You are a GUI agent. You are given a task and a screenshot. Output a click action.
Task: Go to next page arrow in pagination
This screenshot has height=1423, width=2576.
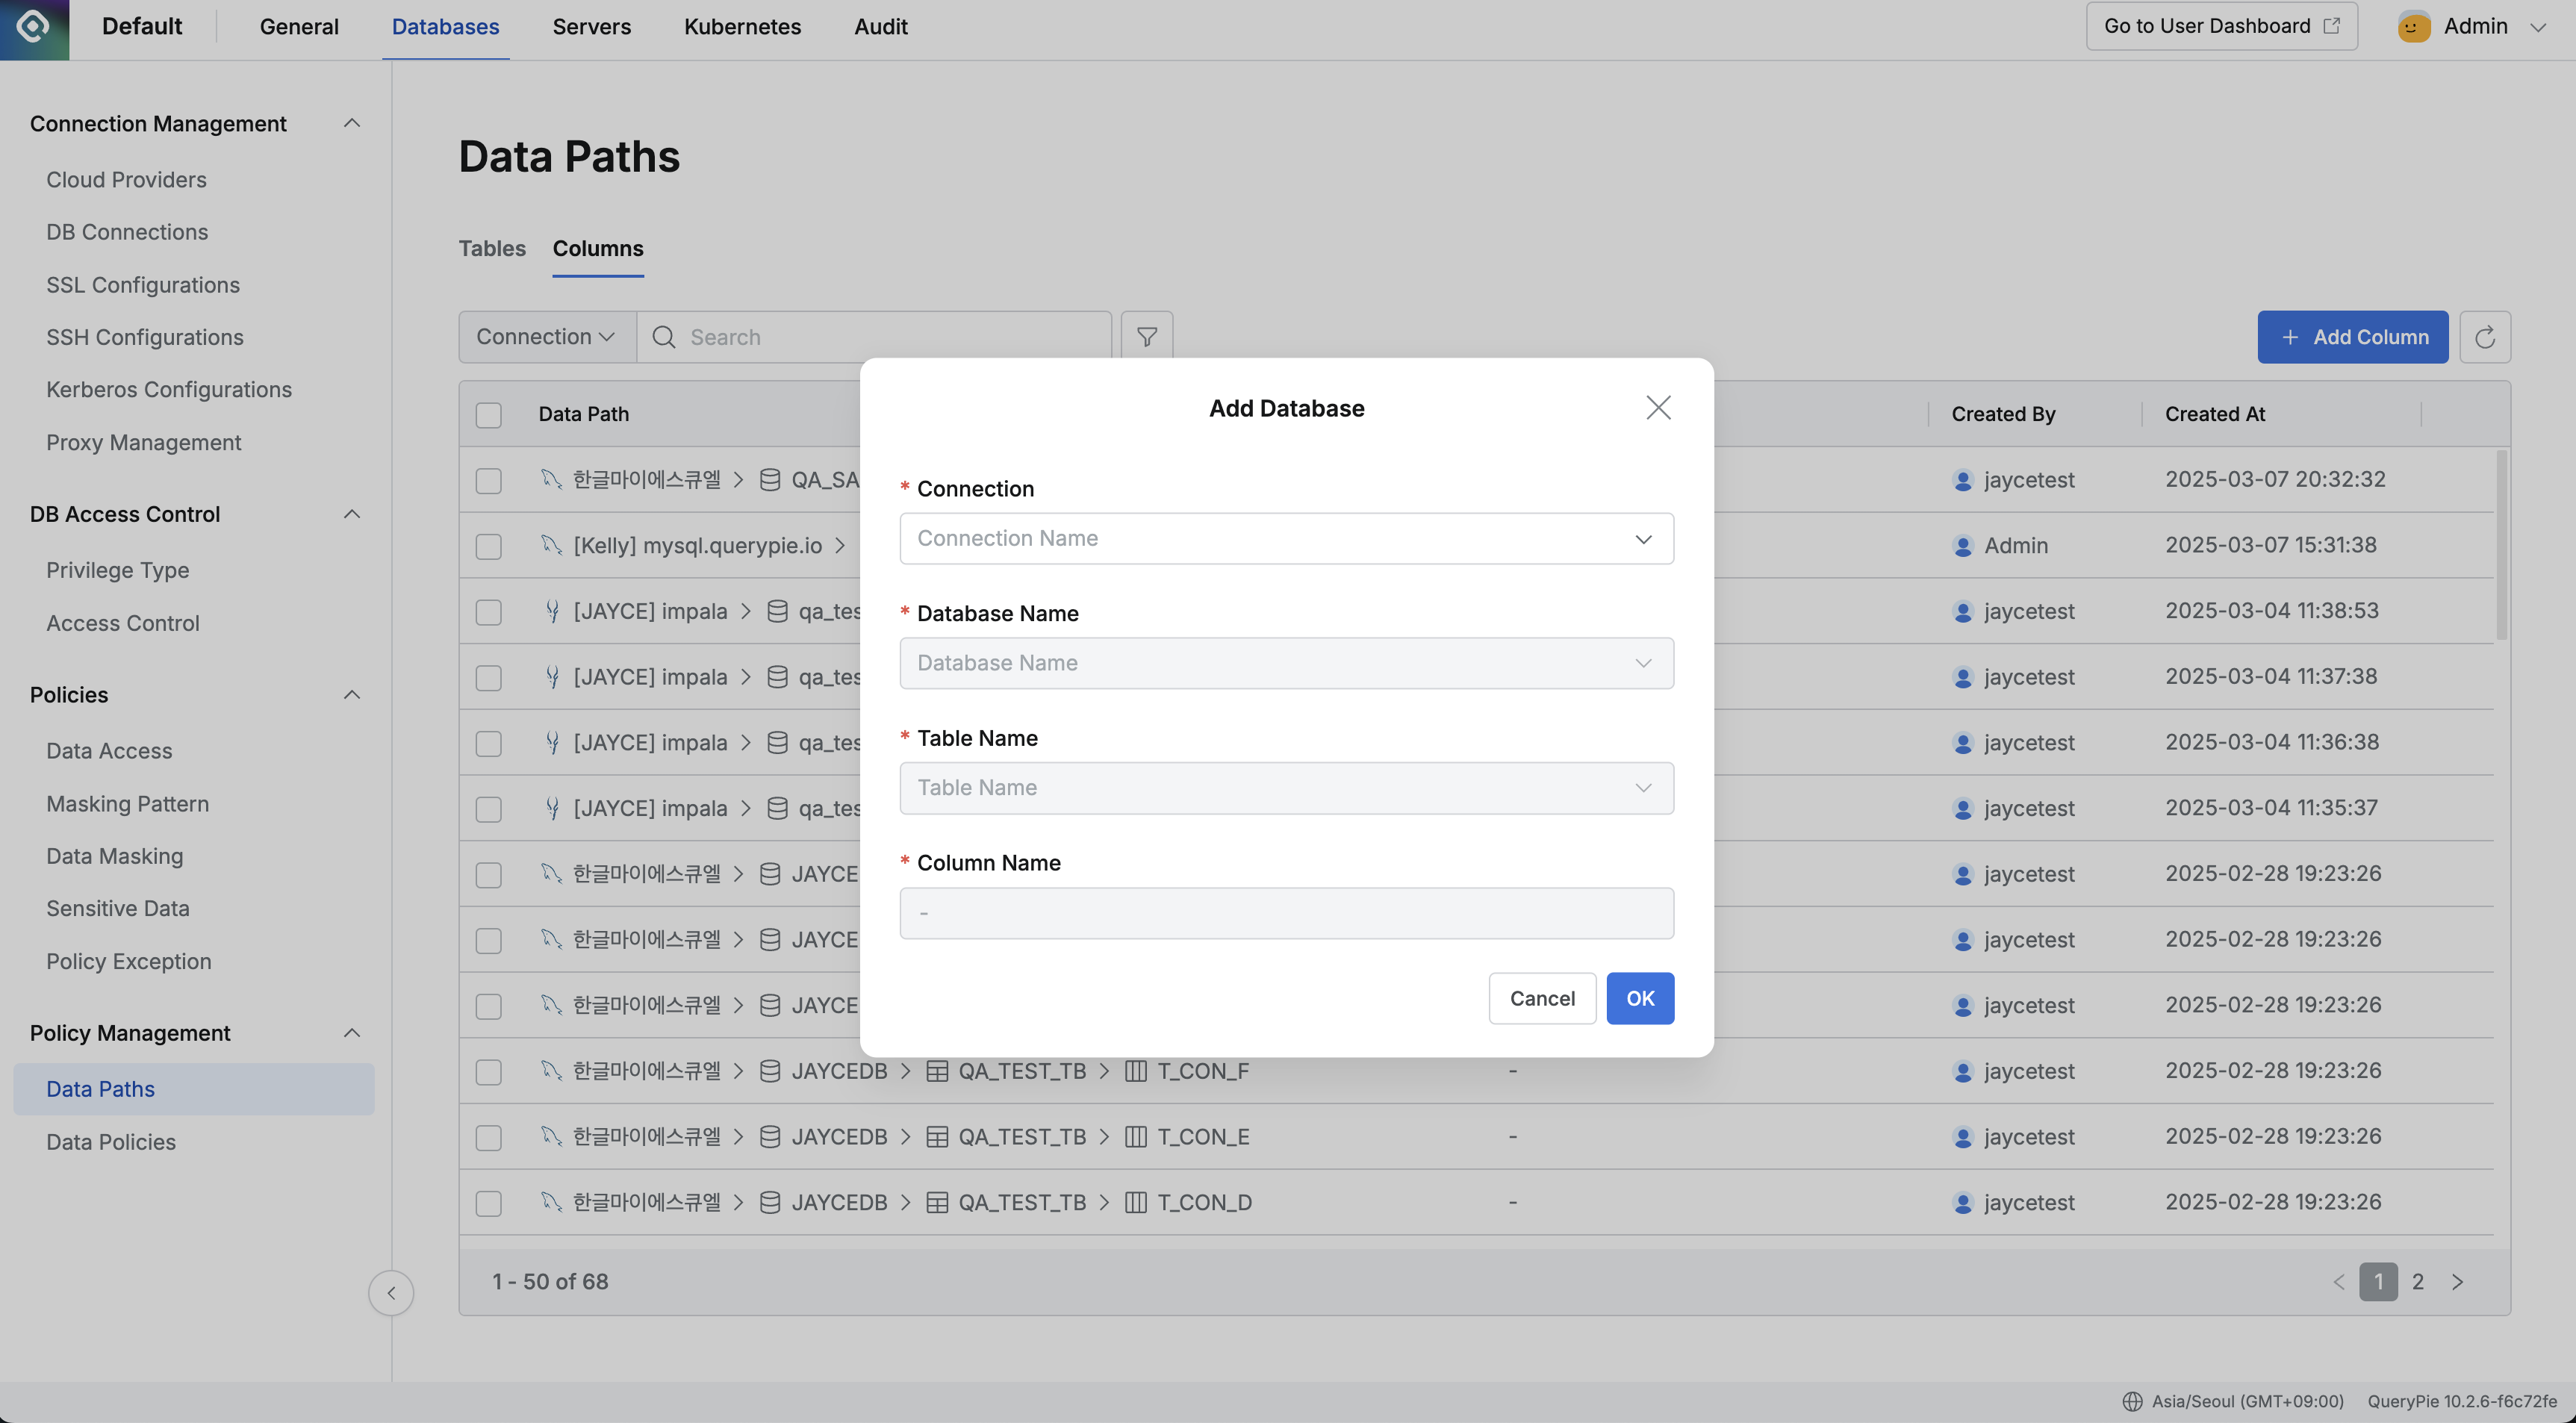[2457, 1282]
